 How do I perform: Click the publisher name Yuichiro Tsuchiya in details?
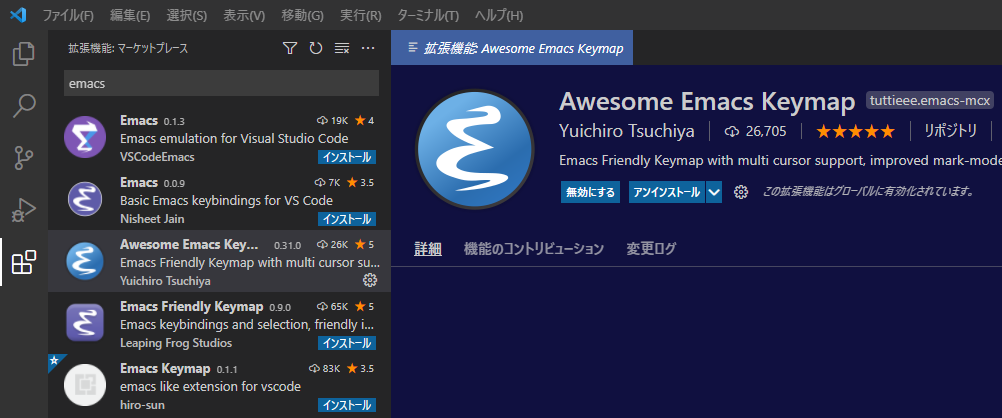pyautogui.click(x=626, y=132)
